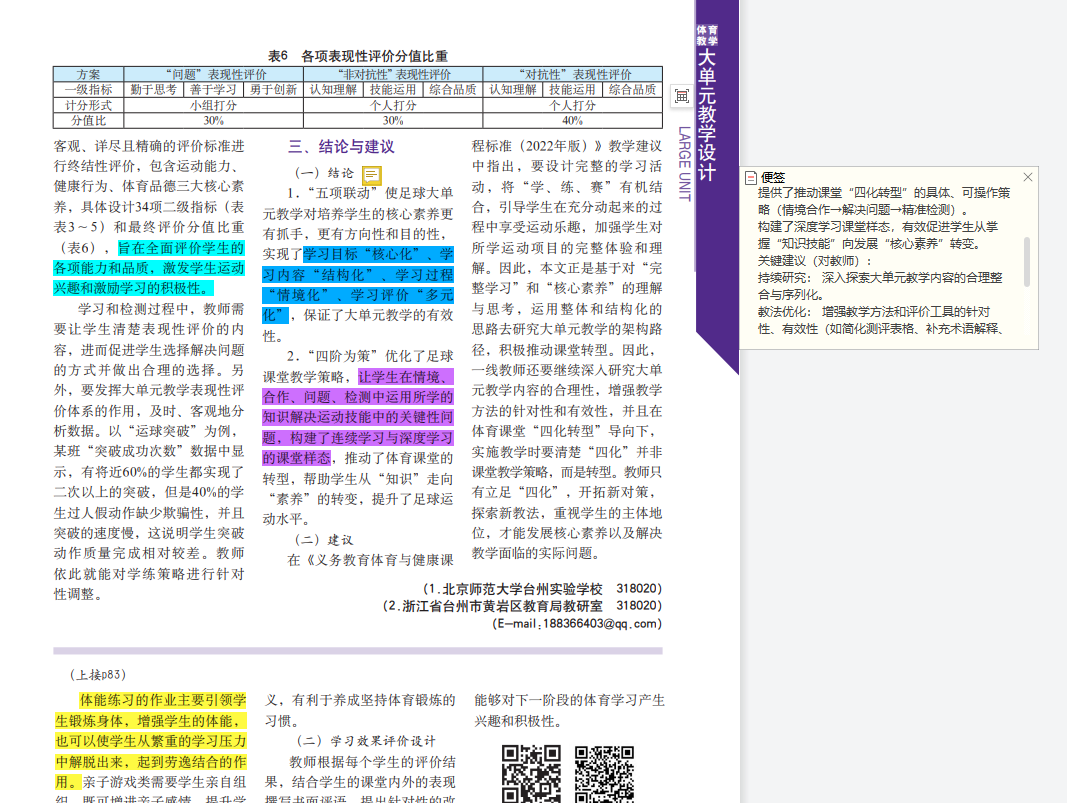Click the subheading (一) 结论

coord(324,173)
